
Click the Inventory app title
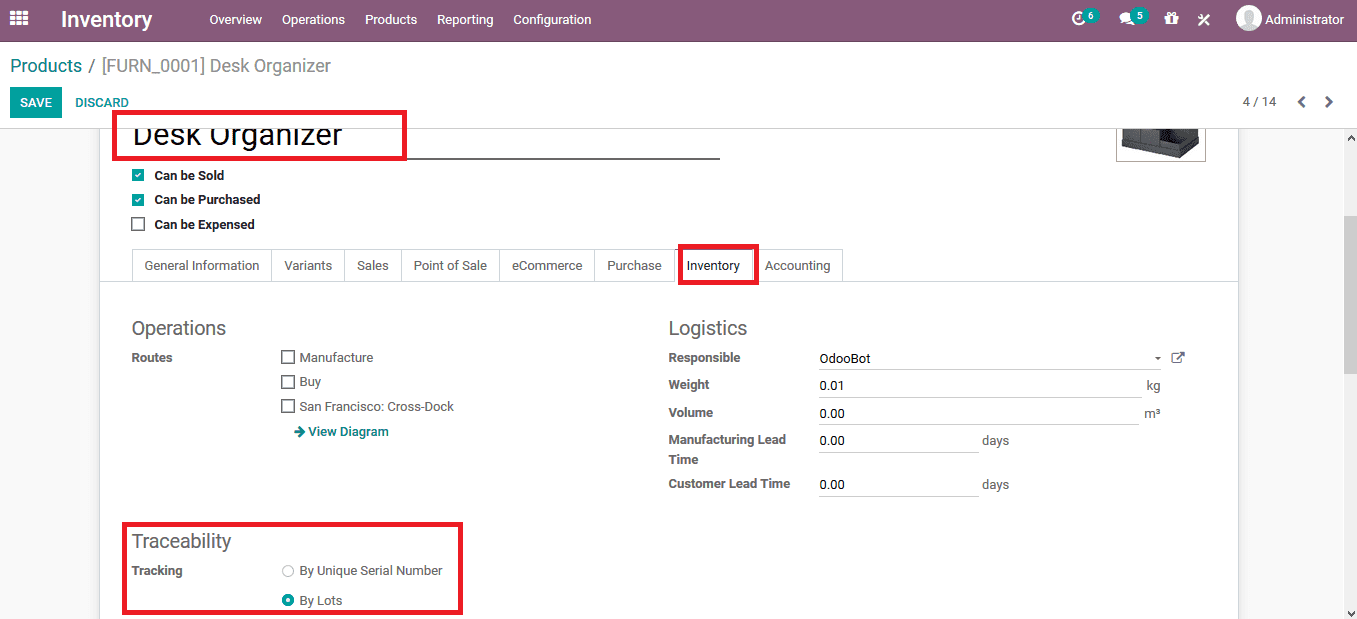point(107,19)
